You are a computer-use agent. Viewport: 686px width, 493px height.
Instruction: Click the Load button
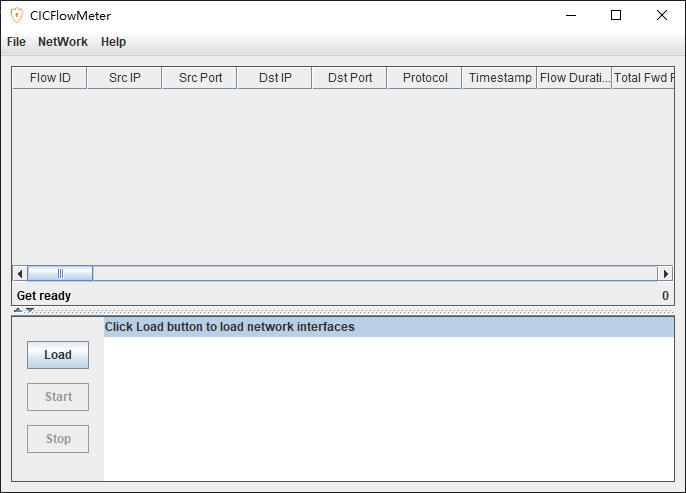tap(58, 355)
